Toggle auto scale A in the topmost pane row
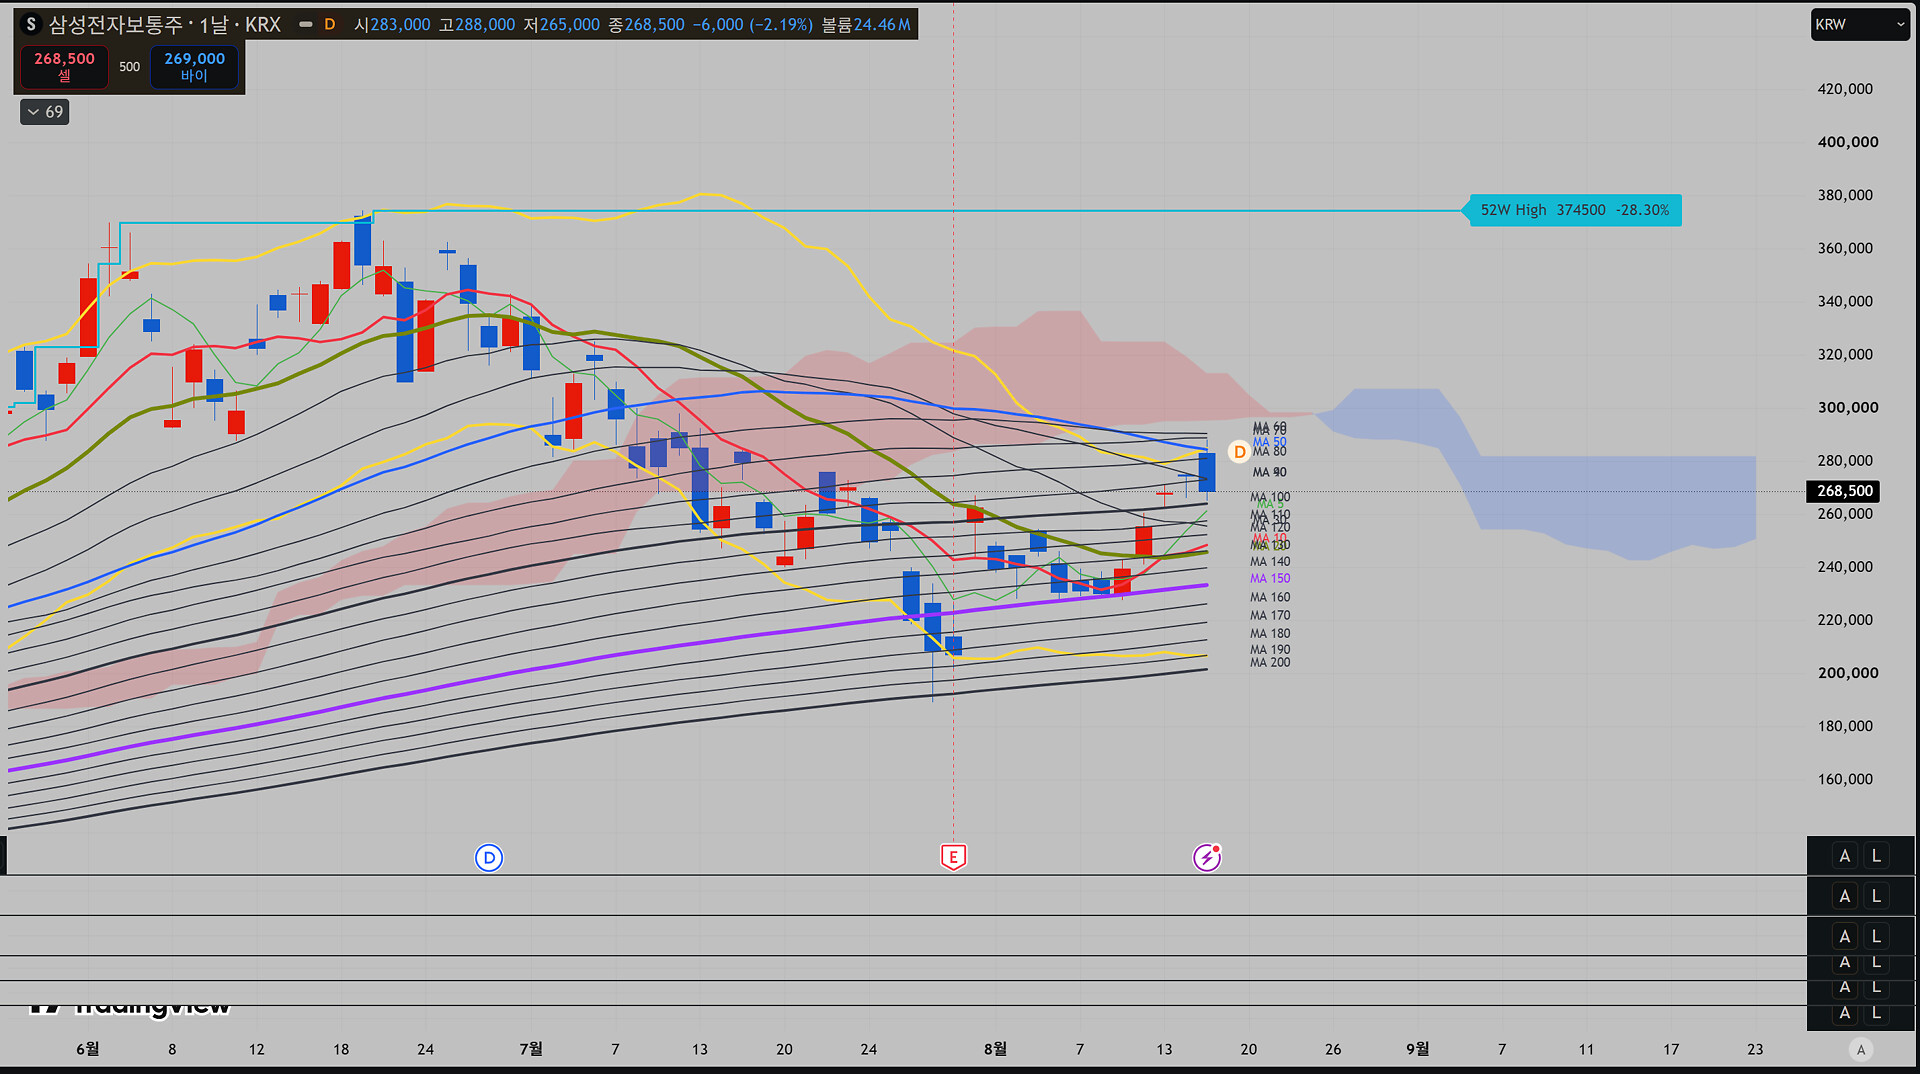 (1845, 856)
